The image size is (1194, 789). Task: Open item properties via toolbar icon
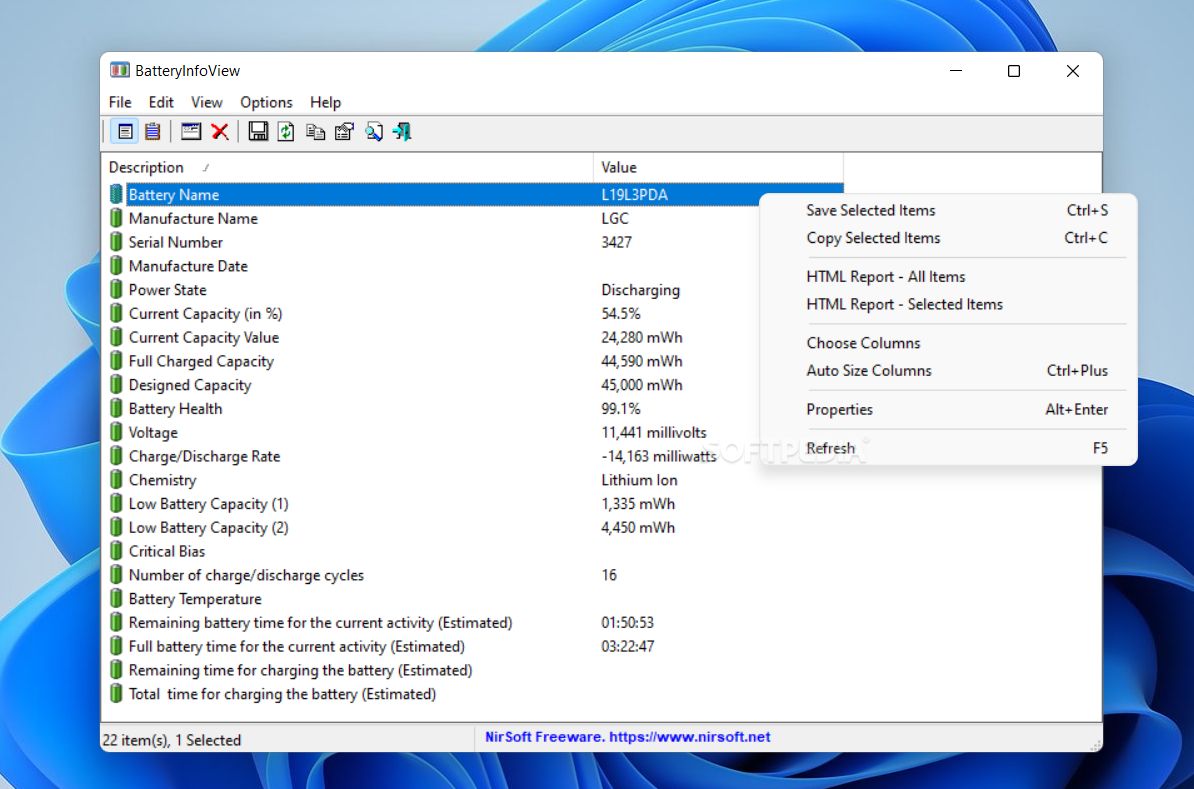[x=344, y=131]
